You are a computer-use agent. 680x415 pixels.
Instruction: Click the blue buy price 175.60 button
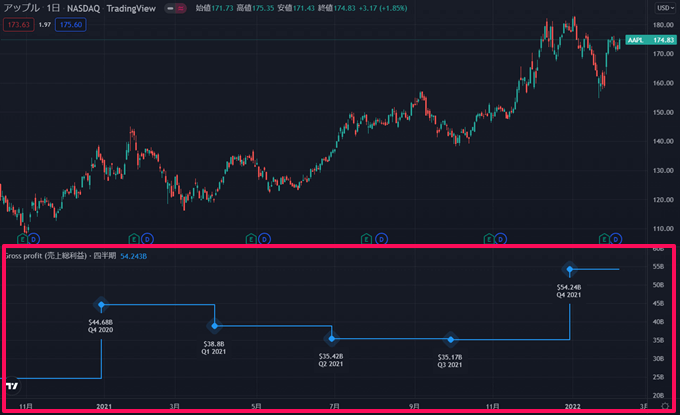[71, 25]
